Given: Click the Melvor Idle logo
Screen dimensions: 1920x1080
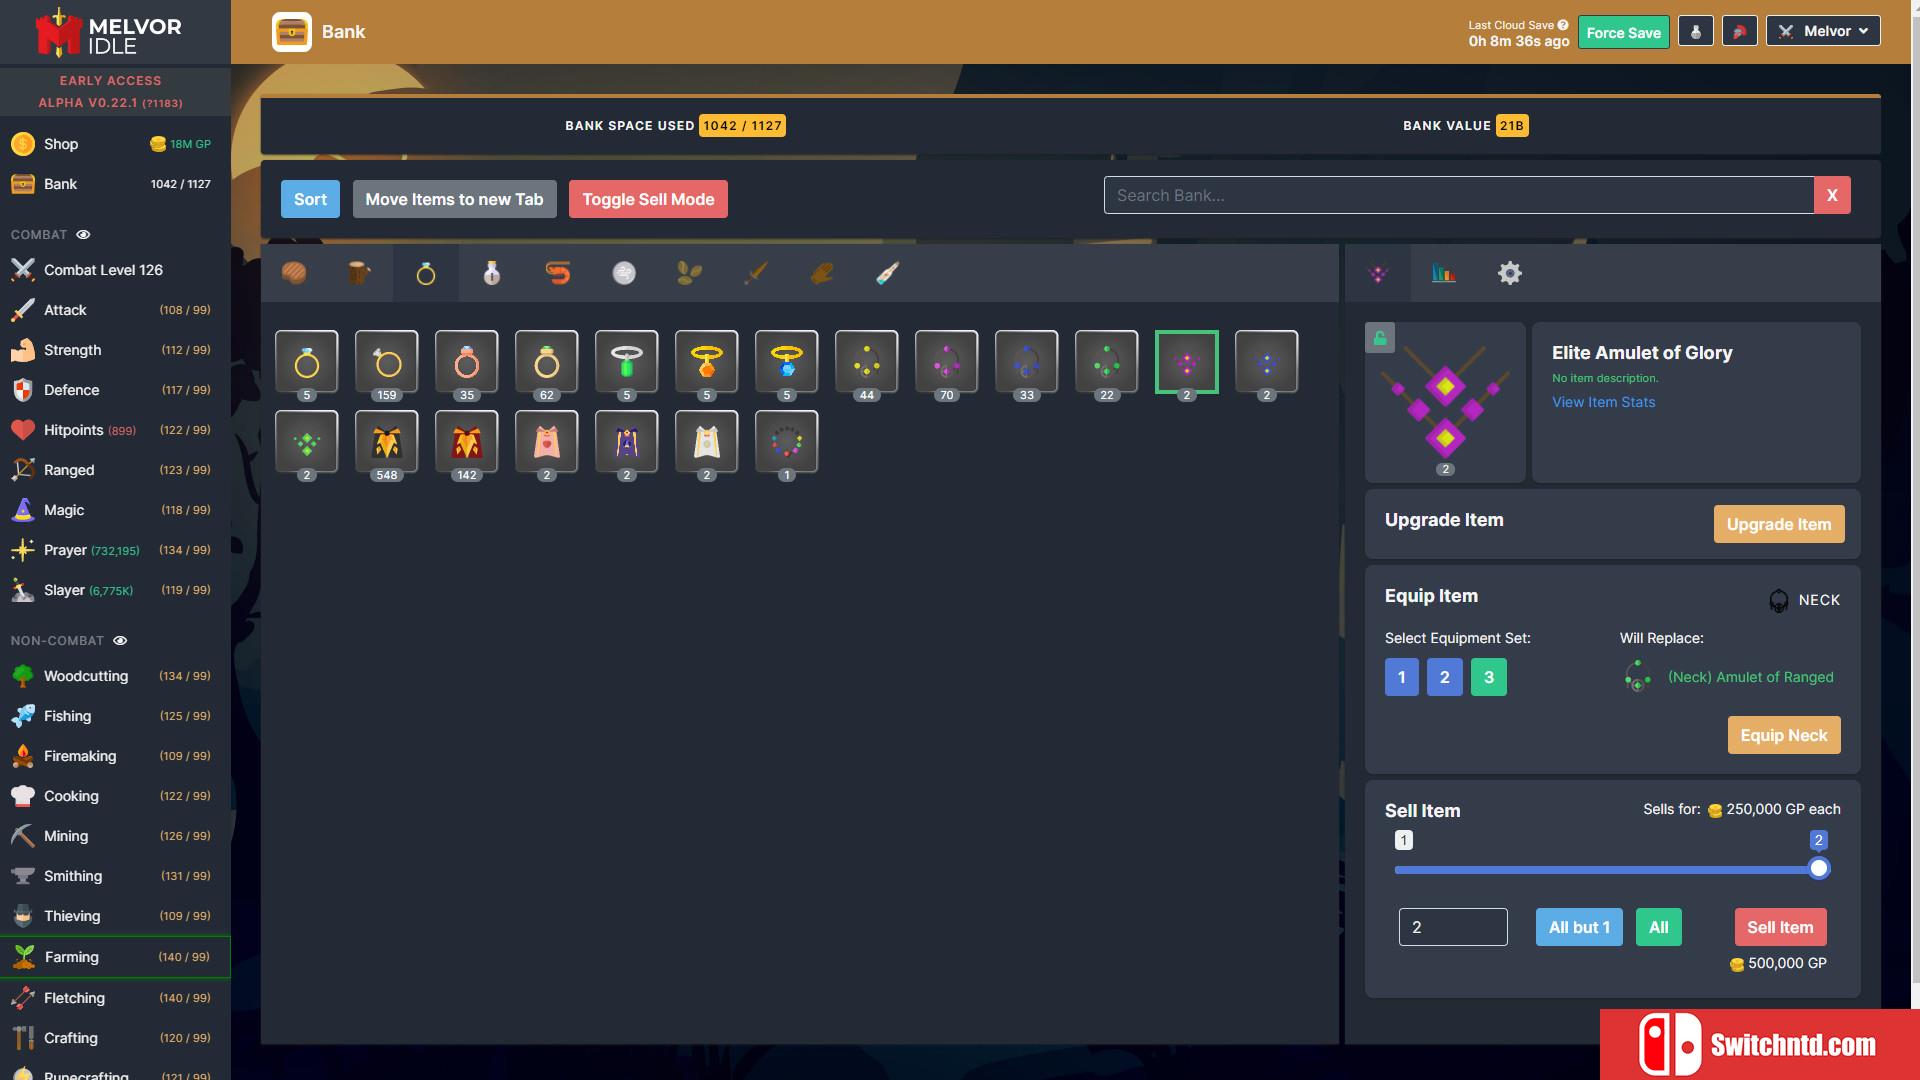Looking at the screenshot, I should coord(108,33).
